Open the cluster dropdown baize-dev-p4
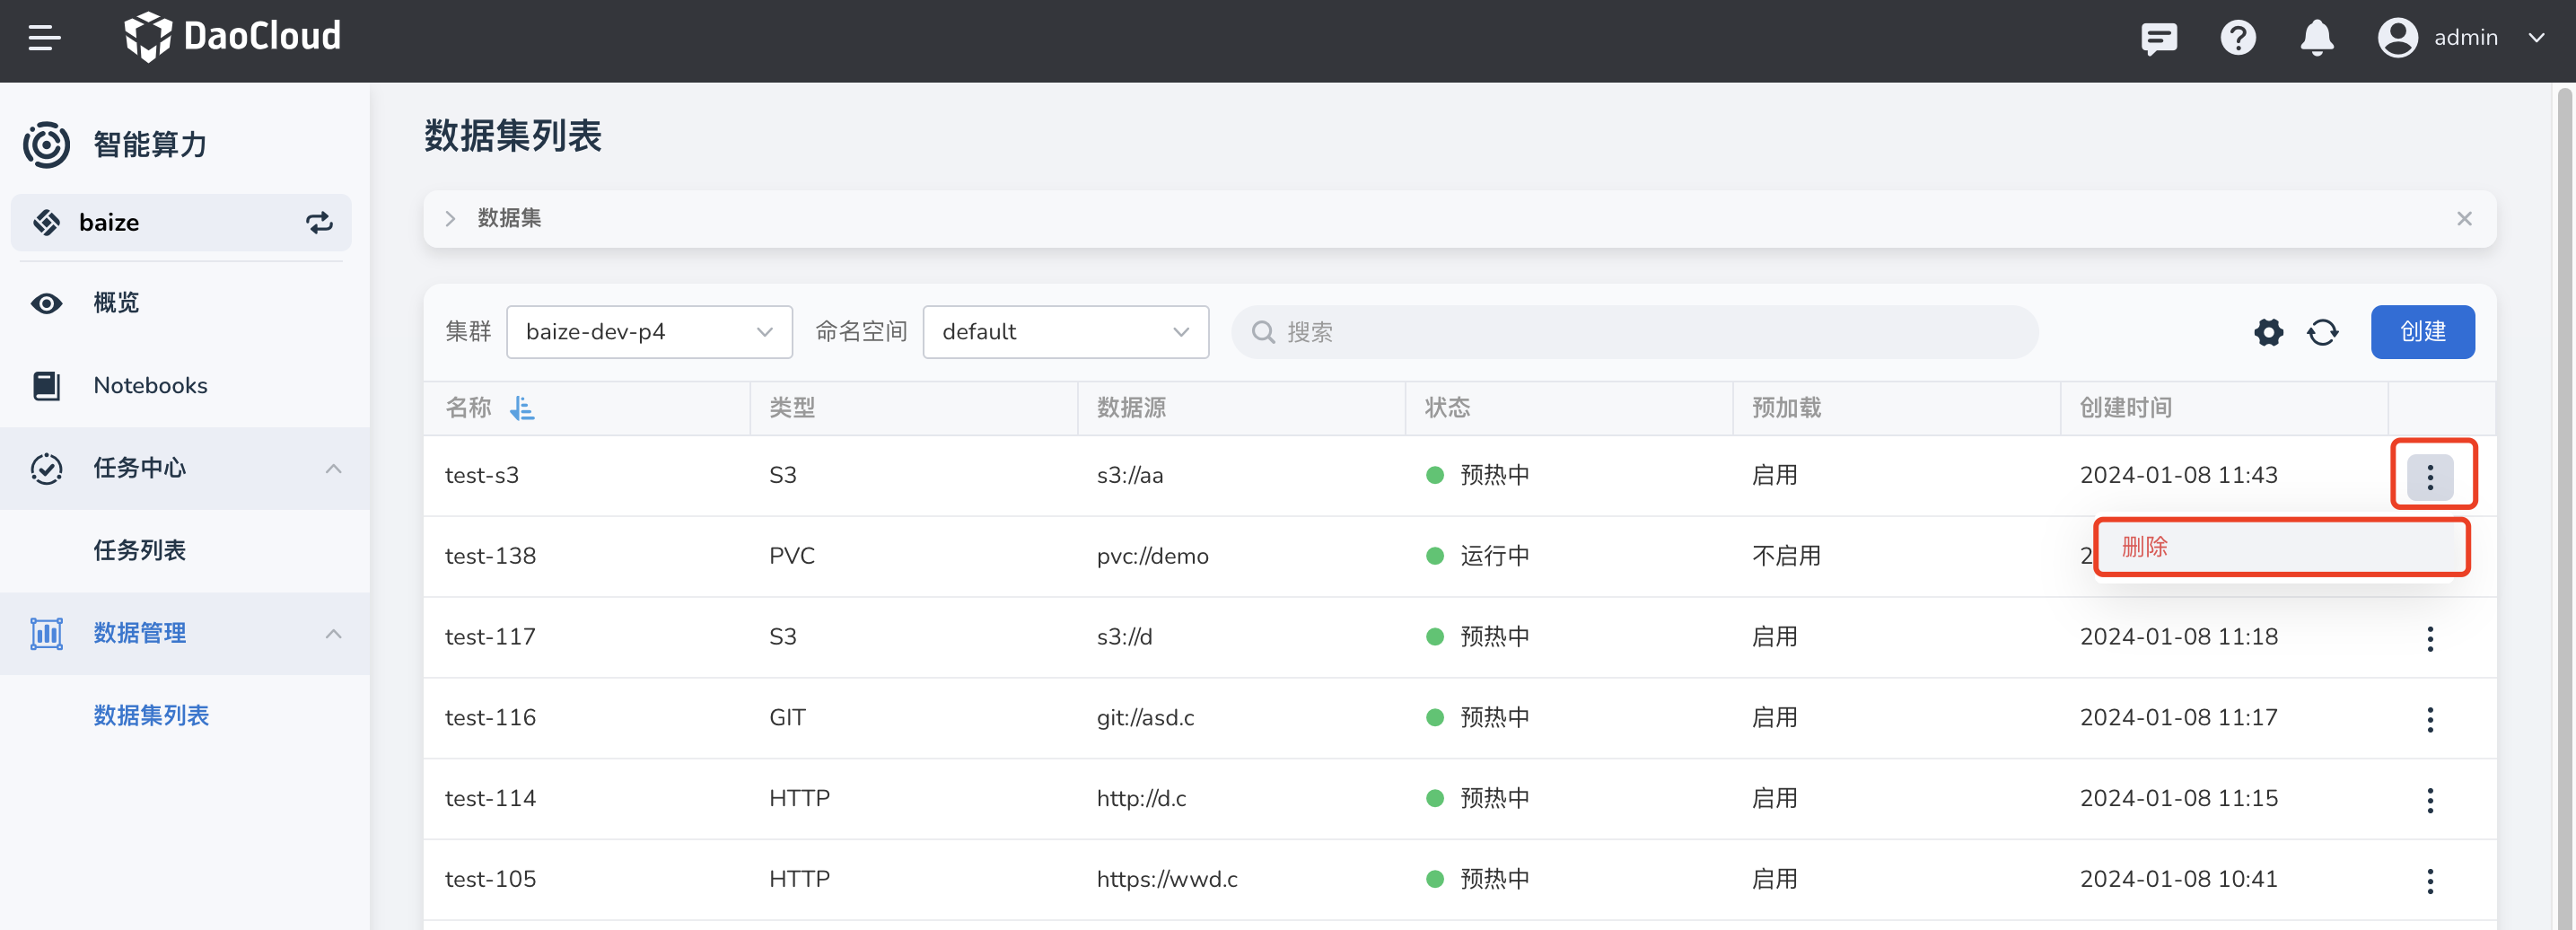This screenshot has height=930, width=2576. [x=649, y=332]
